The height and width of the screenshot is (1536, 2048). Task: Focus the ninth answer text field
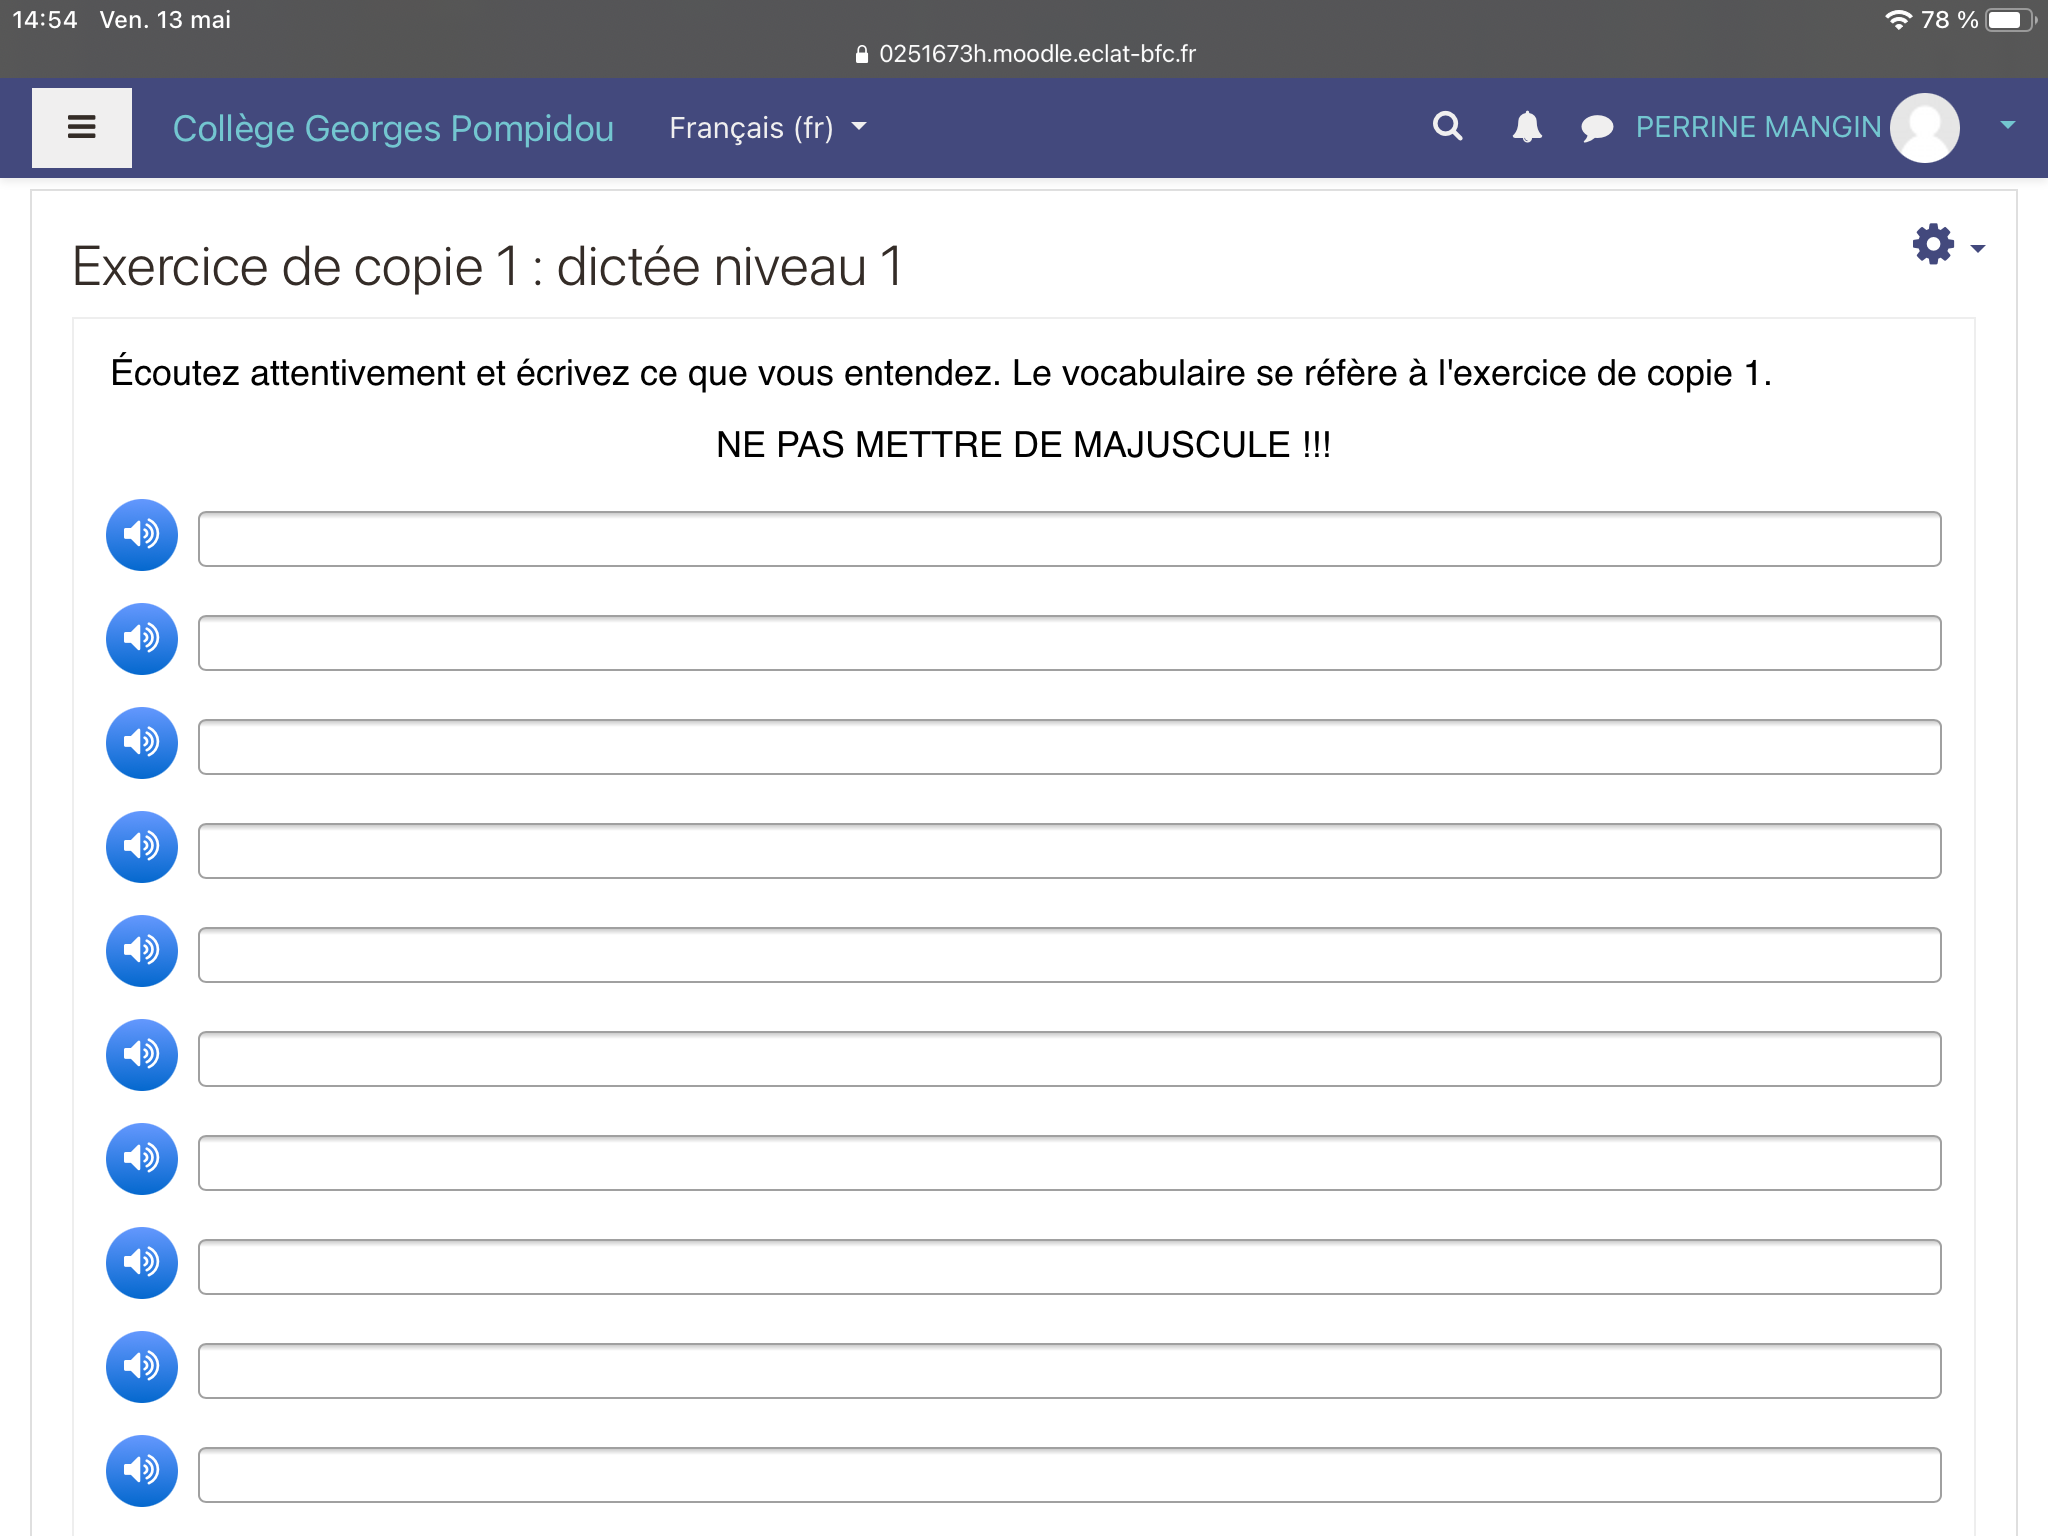pos(1069,1371)
